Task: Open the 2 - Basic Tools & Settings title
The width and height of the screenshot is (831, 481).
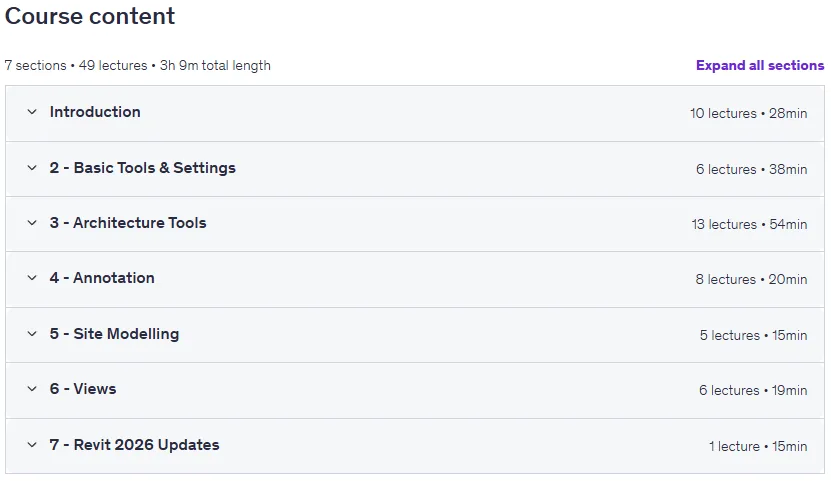Action: [143, 168]
